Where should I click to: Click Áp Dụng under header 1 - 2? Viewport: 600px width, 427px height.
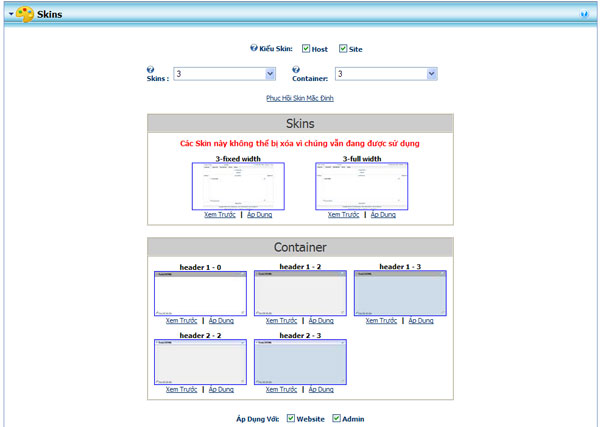click(321, 321)
